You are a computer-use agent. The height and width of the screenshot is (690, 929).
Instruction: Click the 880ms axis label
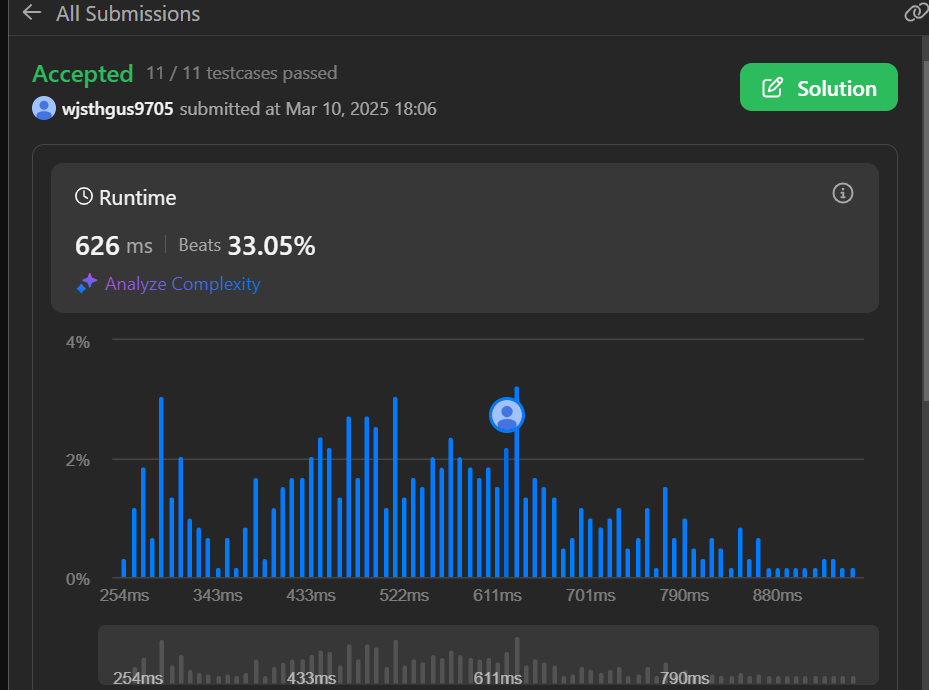(x=777, y=595)
